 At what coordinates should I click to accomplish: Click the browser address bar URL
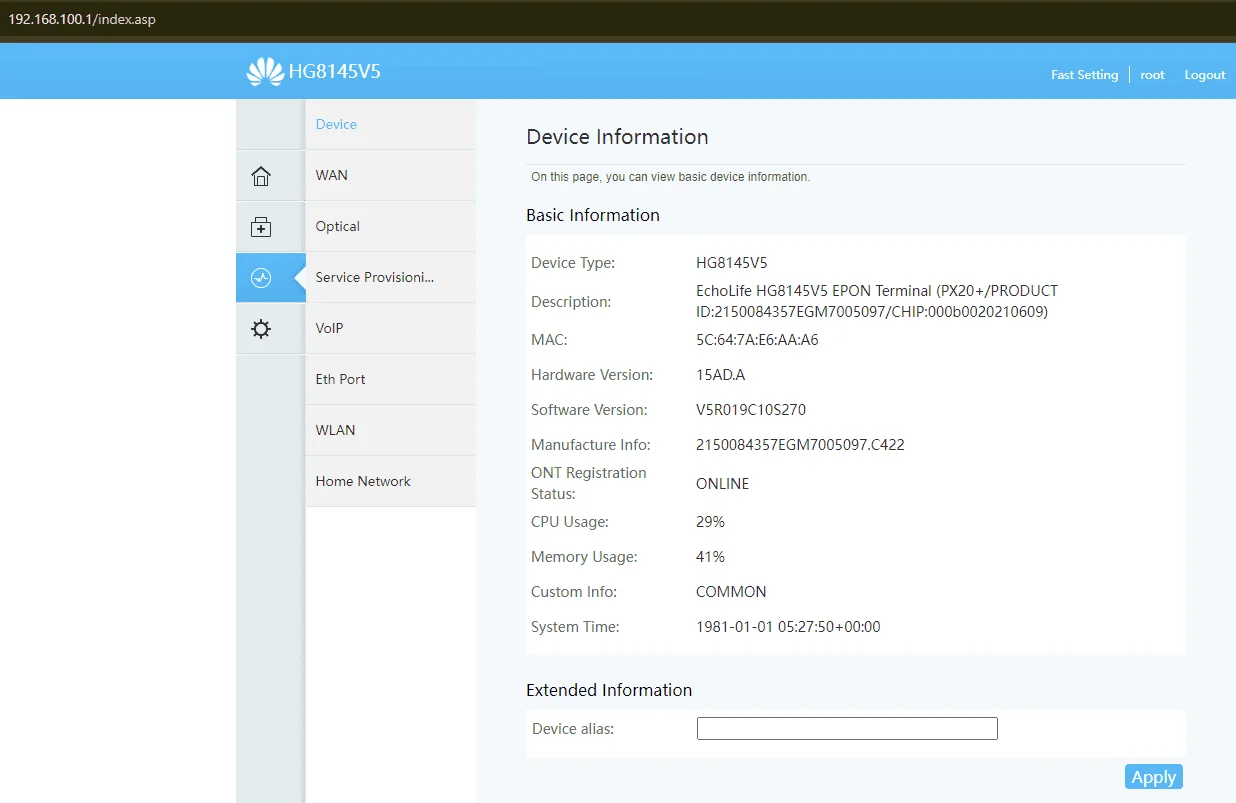pos(81,20)
